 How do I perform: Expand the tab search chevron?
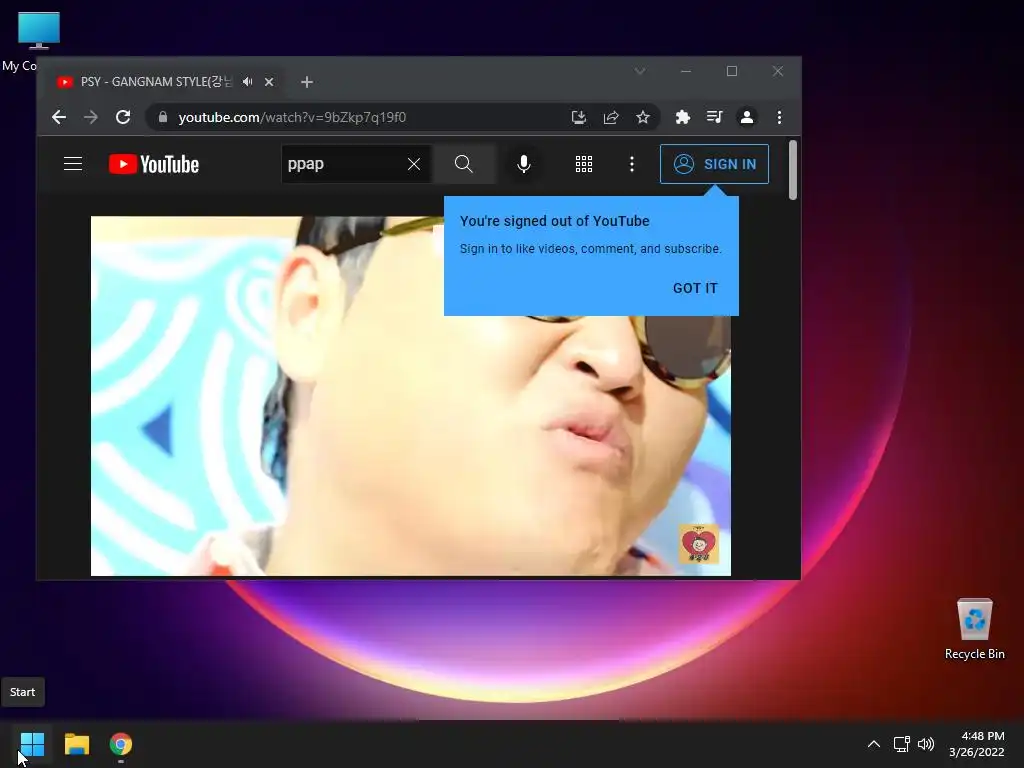[640, 71]
